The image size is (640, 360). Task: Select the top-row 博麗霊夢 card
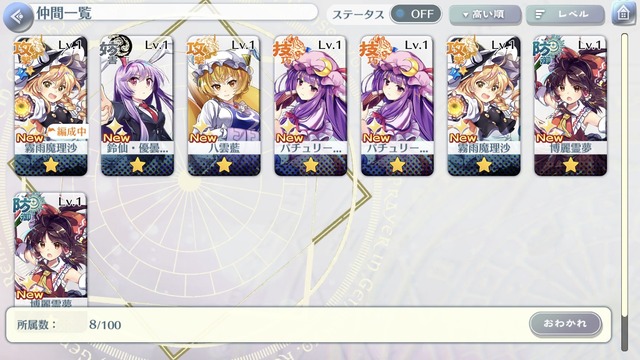tap(570, 106)
